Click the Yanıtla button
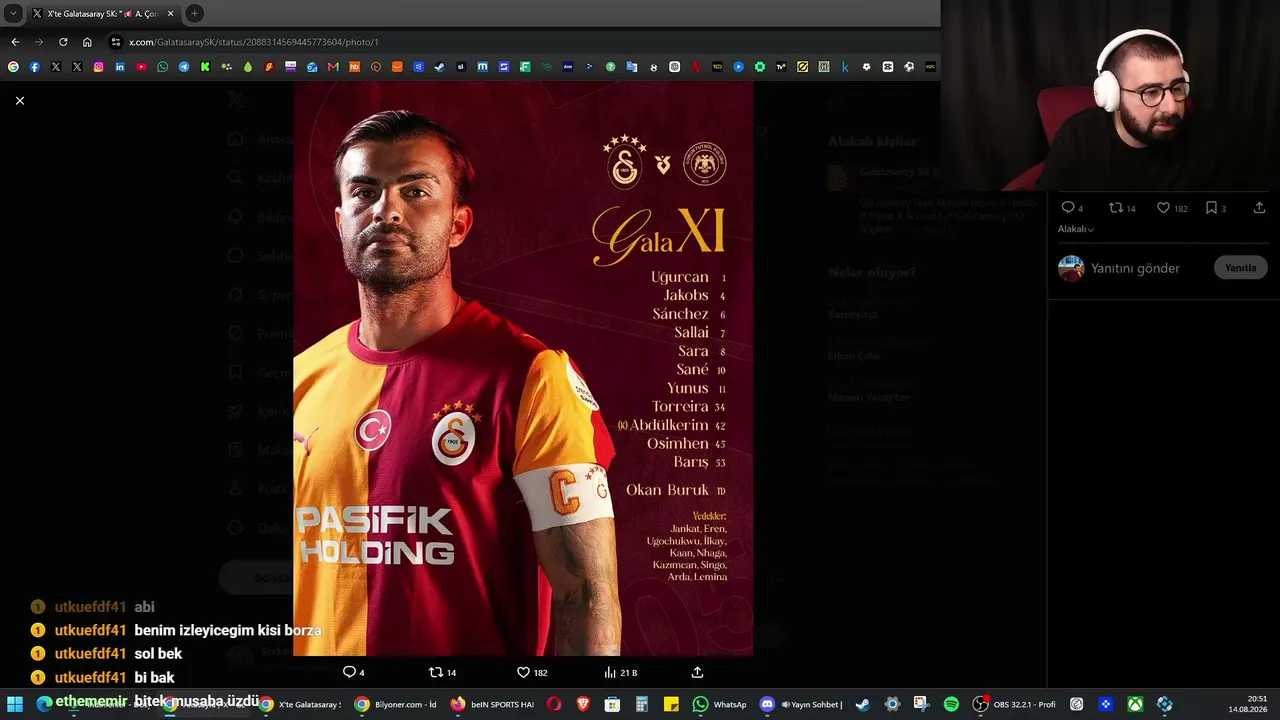 1240,268
